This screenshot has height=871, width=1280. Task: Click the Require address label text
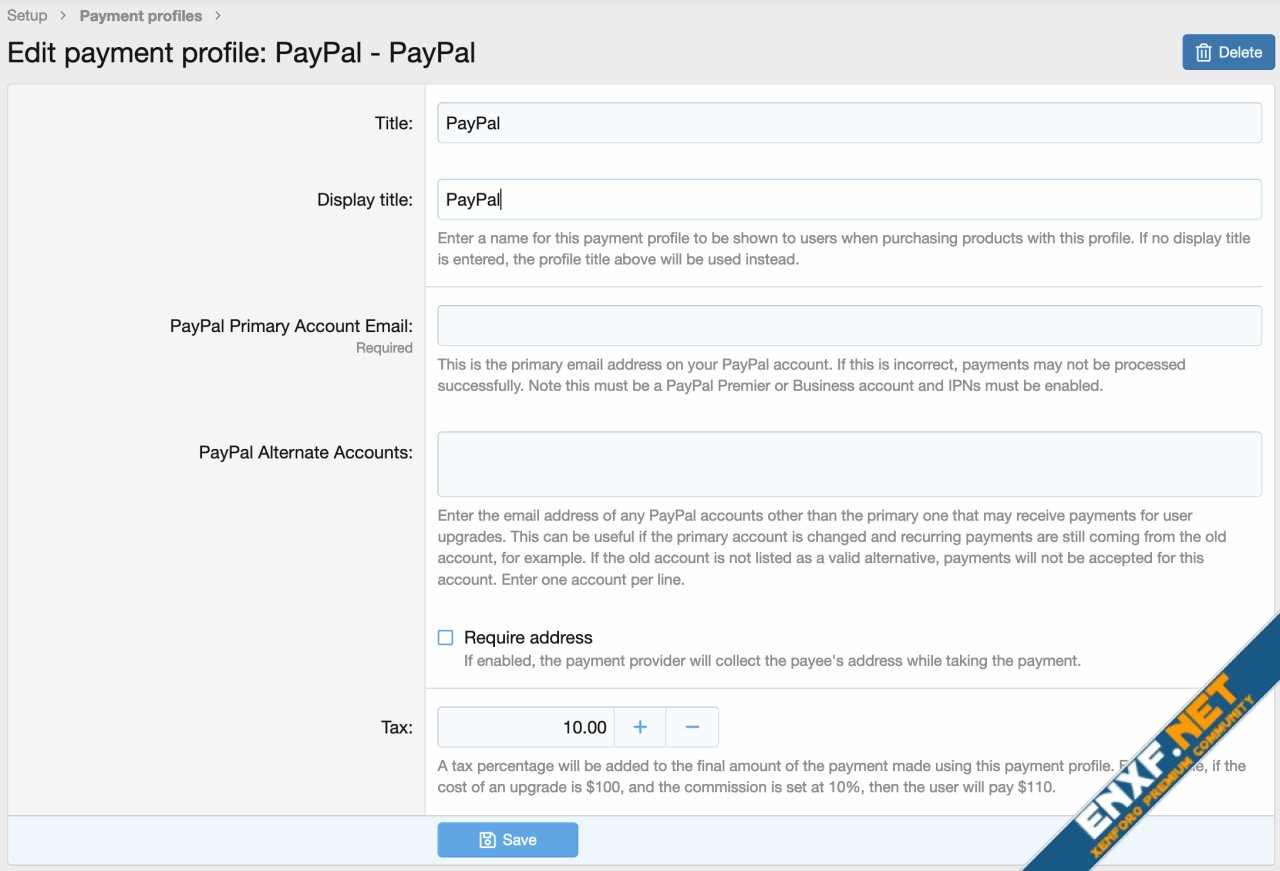(528, 637)
